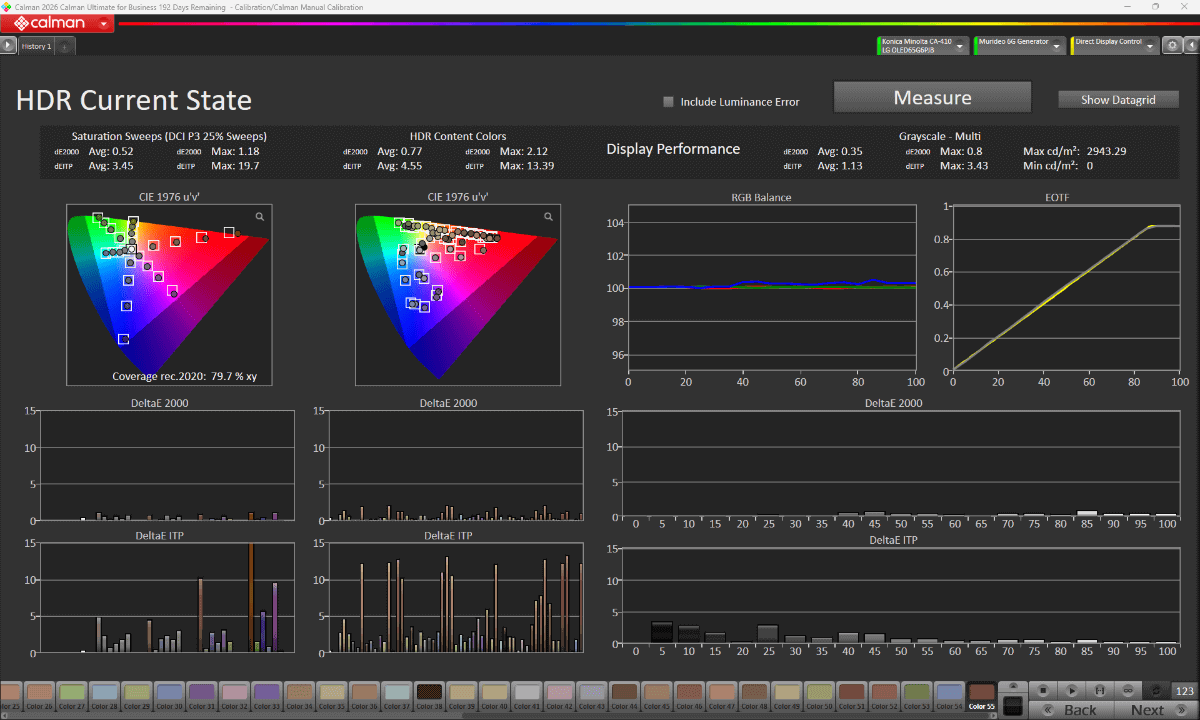This screenshot has width=1200, height=720.
Task: Click the refresh arrows icon
Action: coord(1156,690)
